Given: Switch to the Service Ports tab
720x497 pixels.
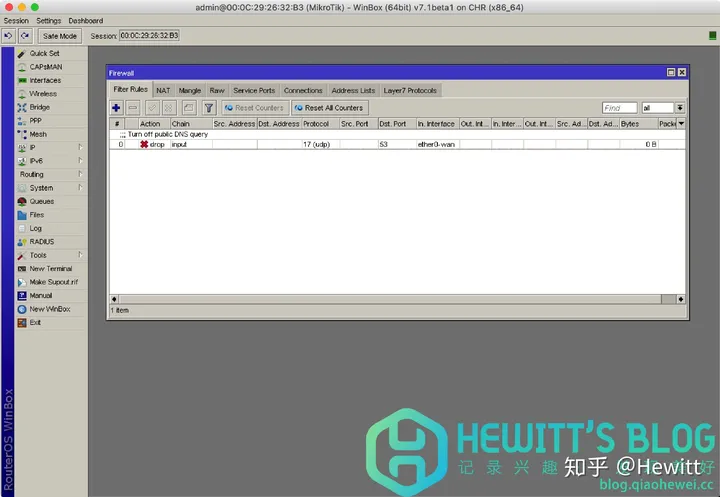Looking at the screenshot, I should click(x=254, y=90).
